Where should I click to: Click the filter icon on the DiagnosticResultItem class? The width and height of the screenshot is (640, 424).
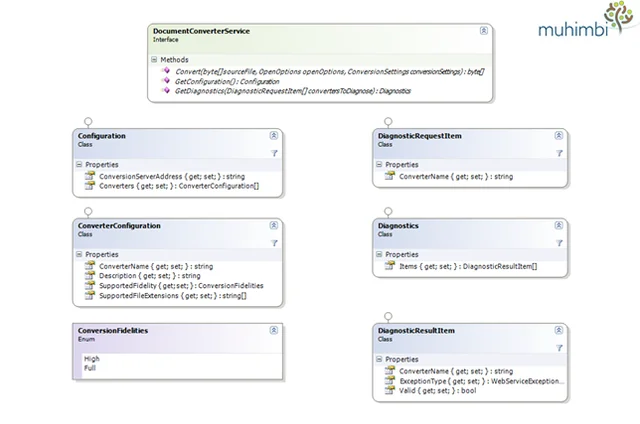coord(559,348)
